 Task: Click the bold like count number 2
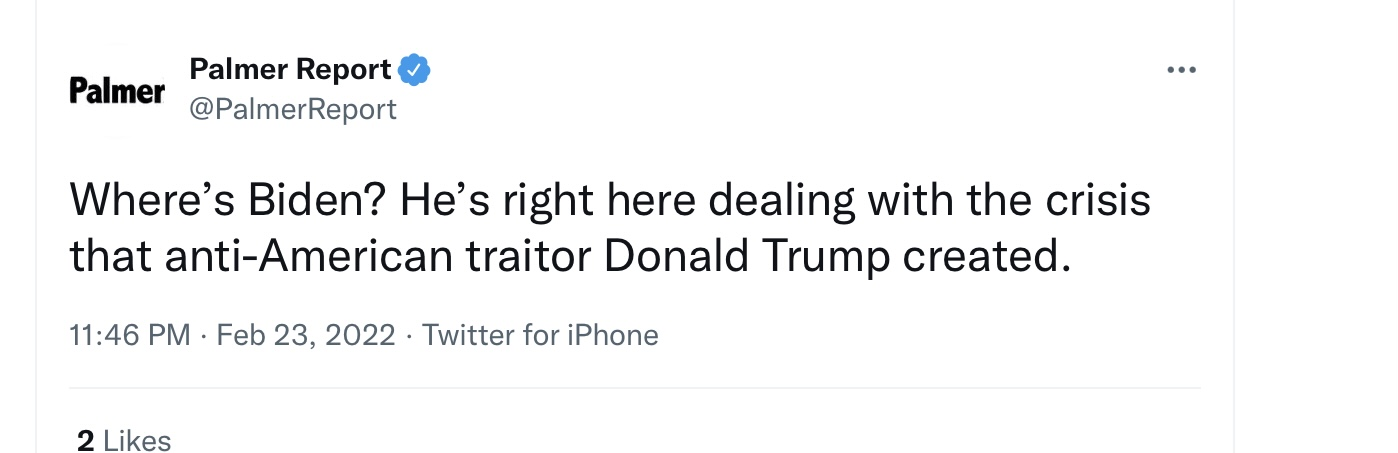click(x=85, y=440)
